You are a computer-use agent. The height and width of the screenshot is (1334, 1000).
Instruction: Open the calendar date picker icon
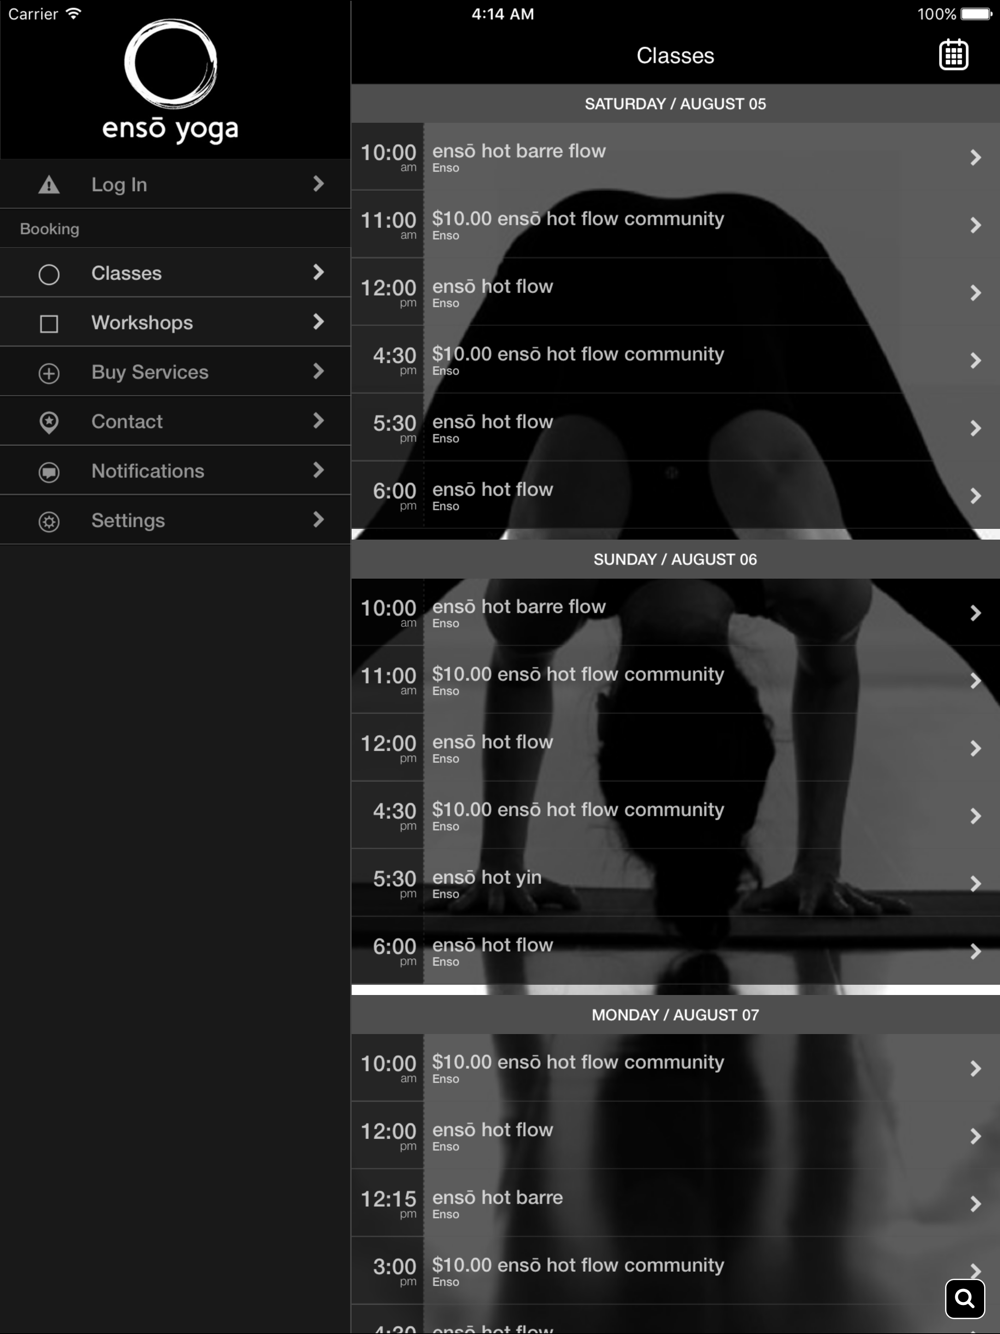pyautogui.click(x=953, y=55)
